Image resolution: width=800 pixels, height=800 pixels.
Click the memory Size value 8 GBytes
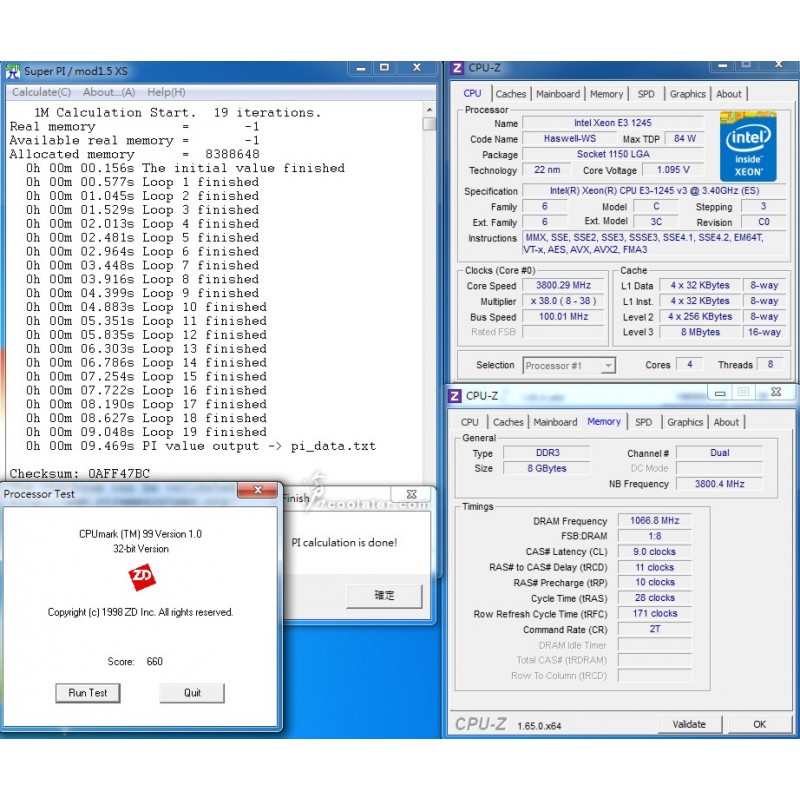(547, 468)
